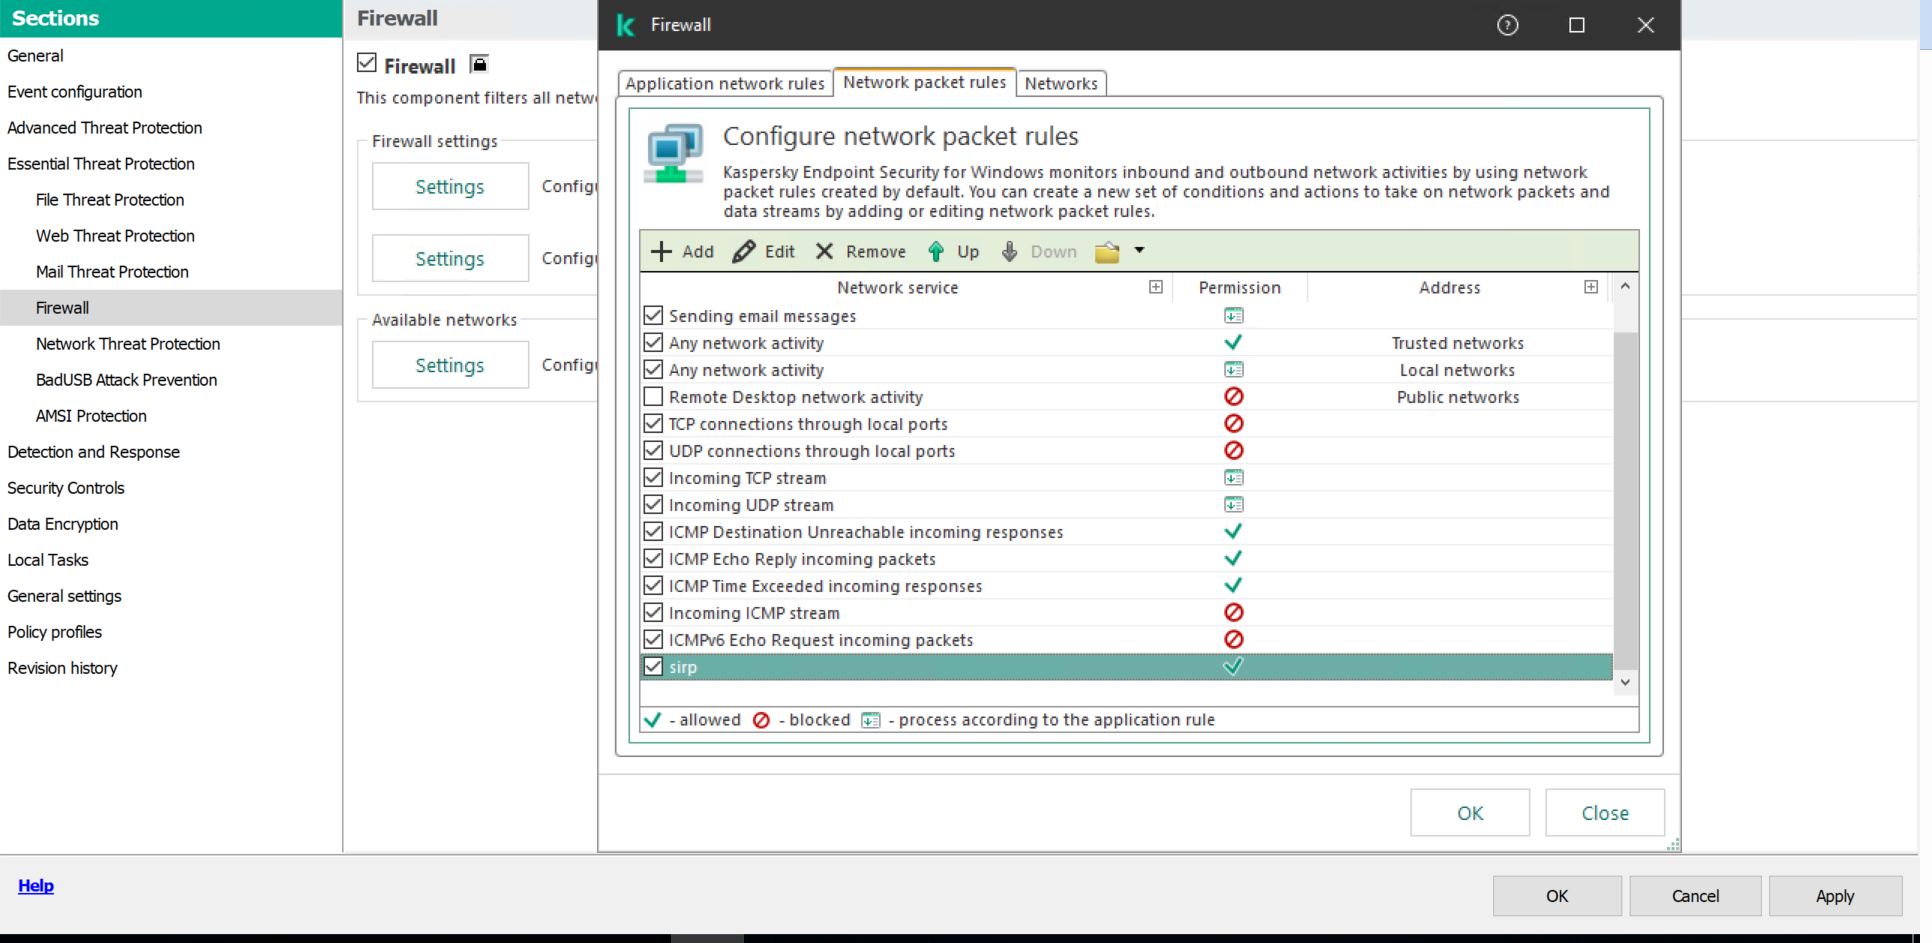Viewport: 1932px width, 943px height.
Task: Click permission icon for Incoming TCP stream
Action: pyautogui.click(x=1234, y=478)
